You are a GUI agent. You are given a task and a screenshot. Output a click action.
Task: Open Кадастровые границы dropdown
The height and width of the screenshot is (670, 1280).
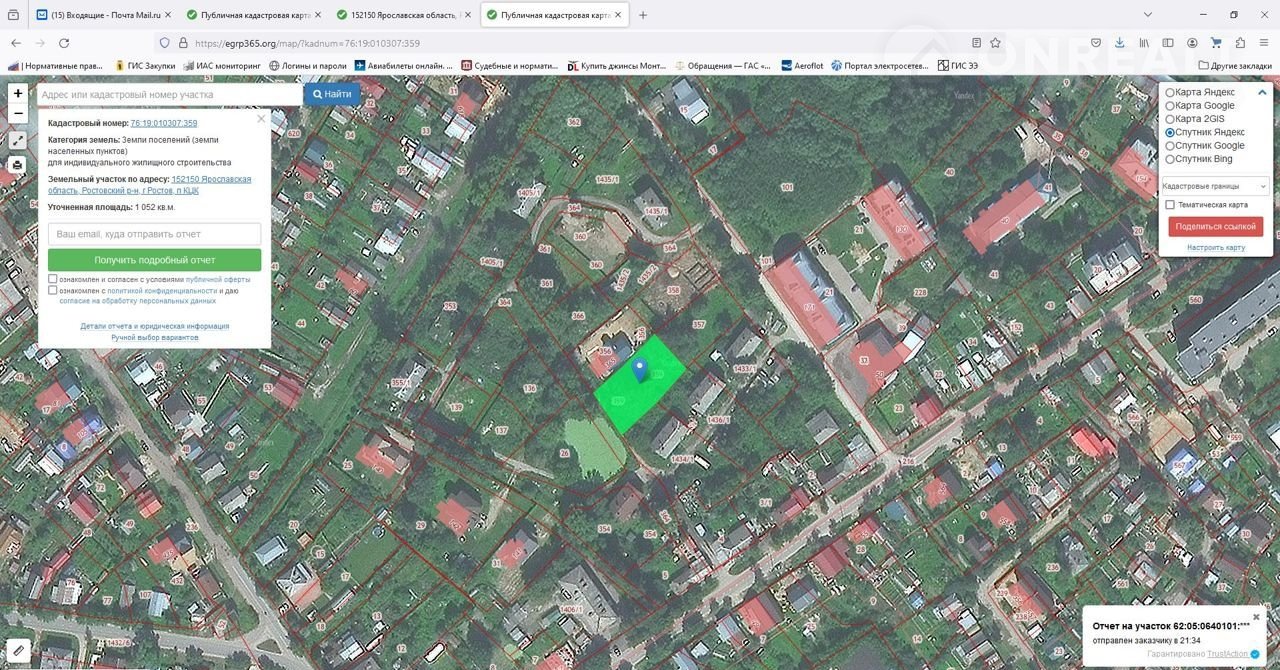click(x=1214, y=186)
